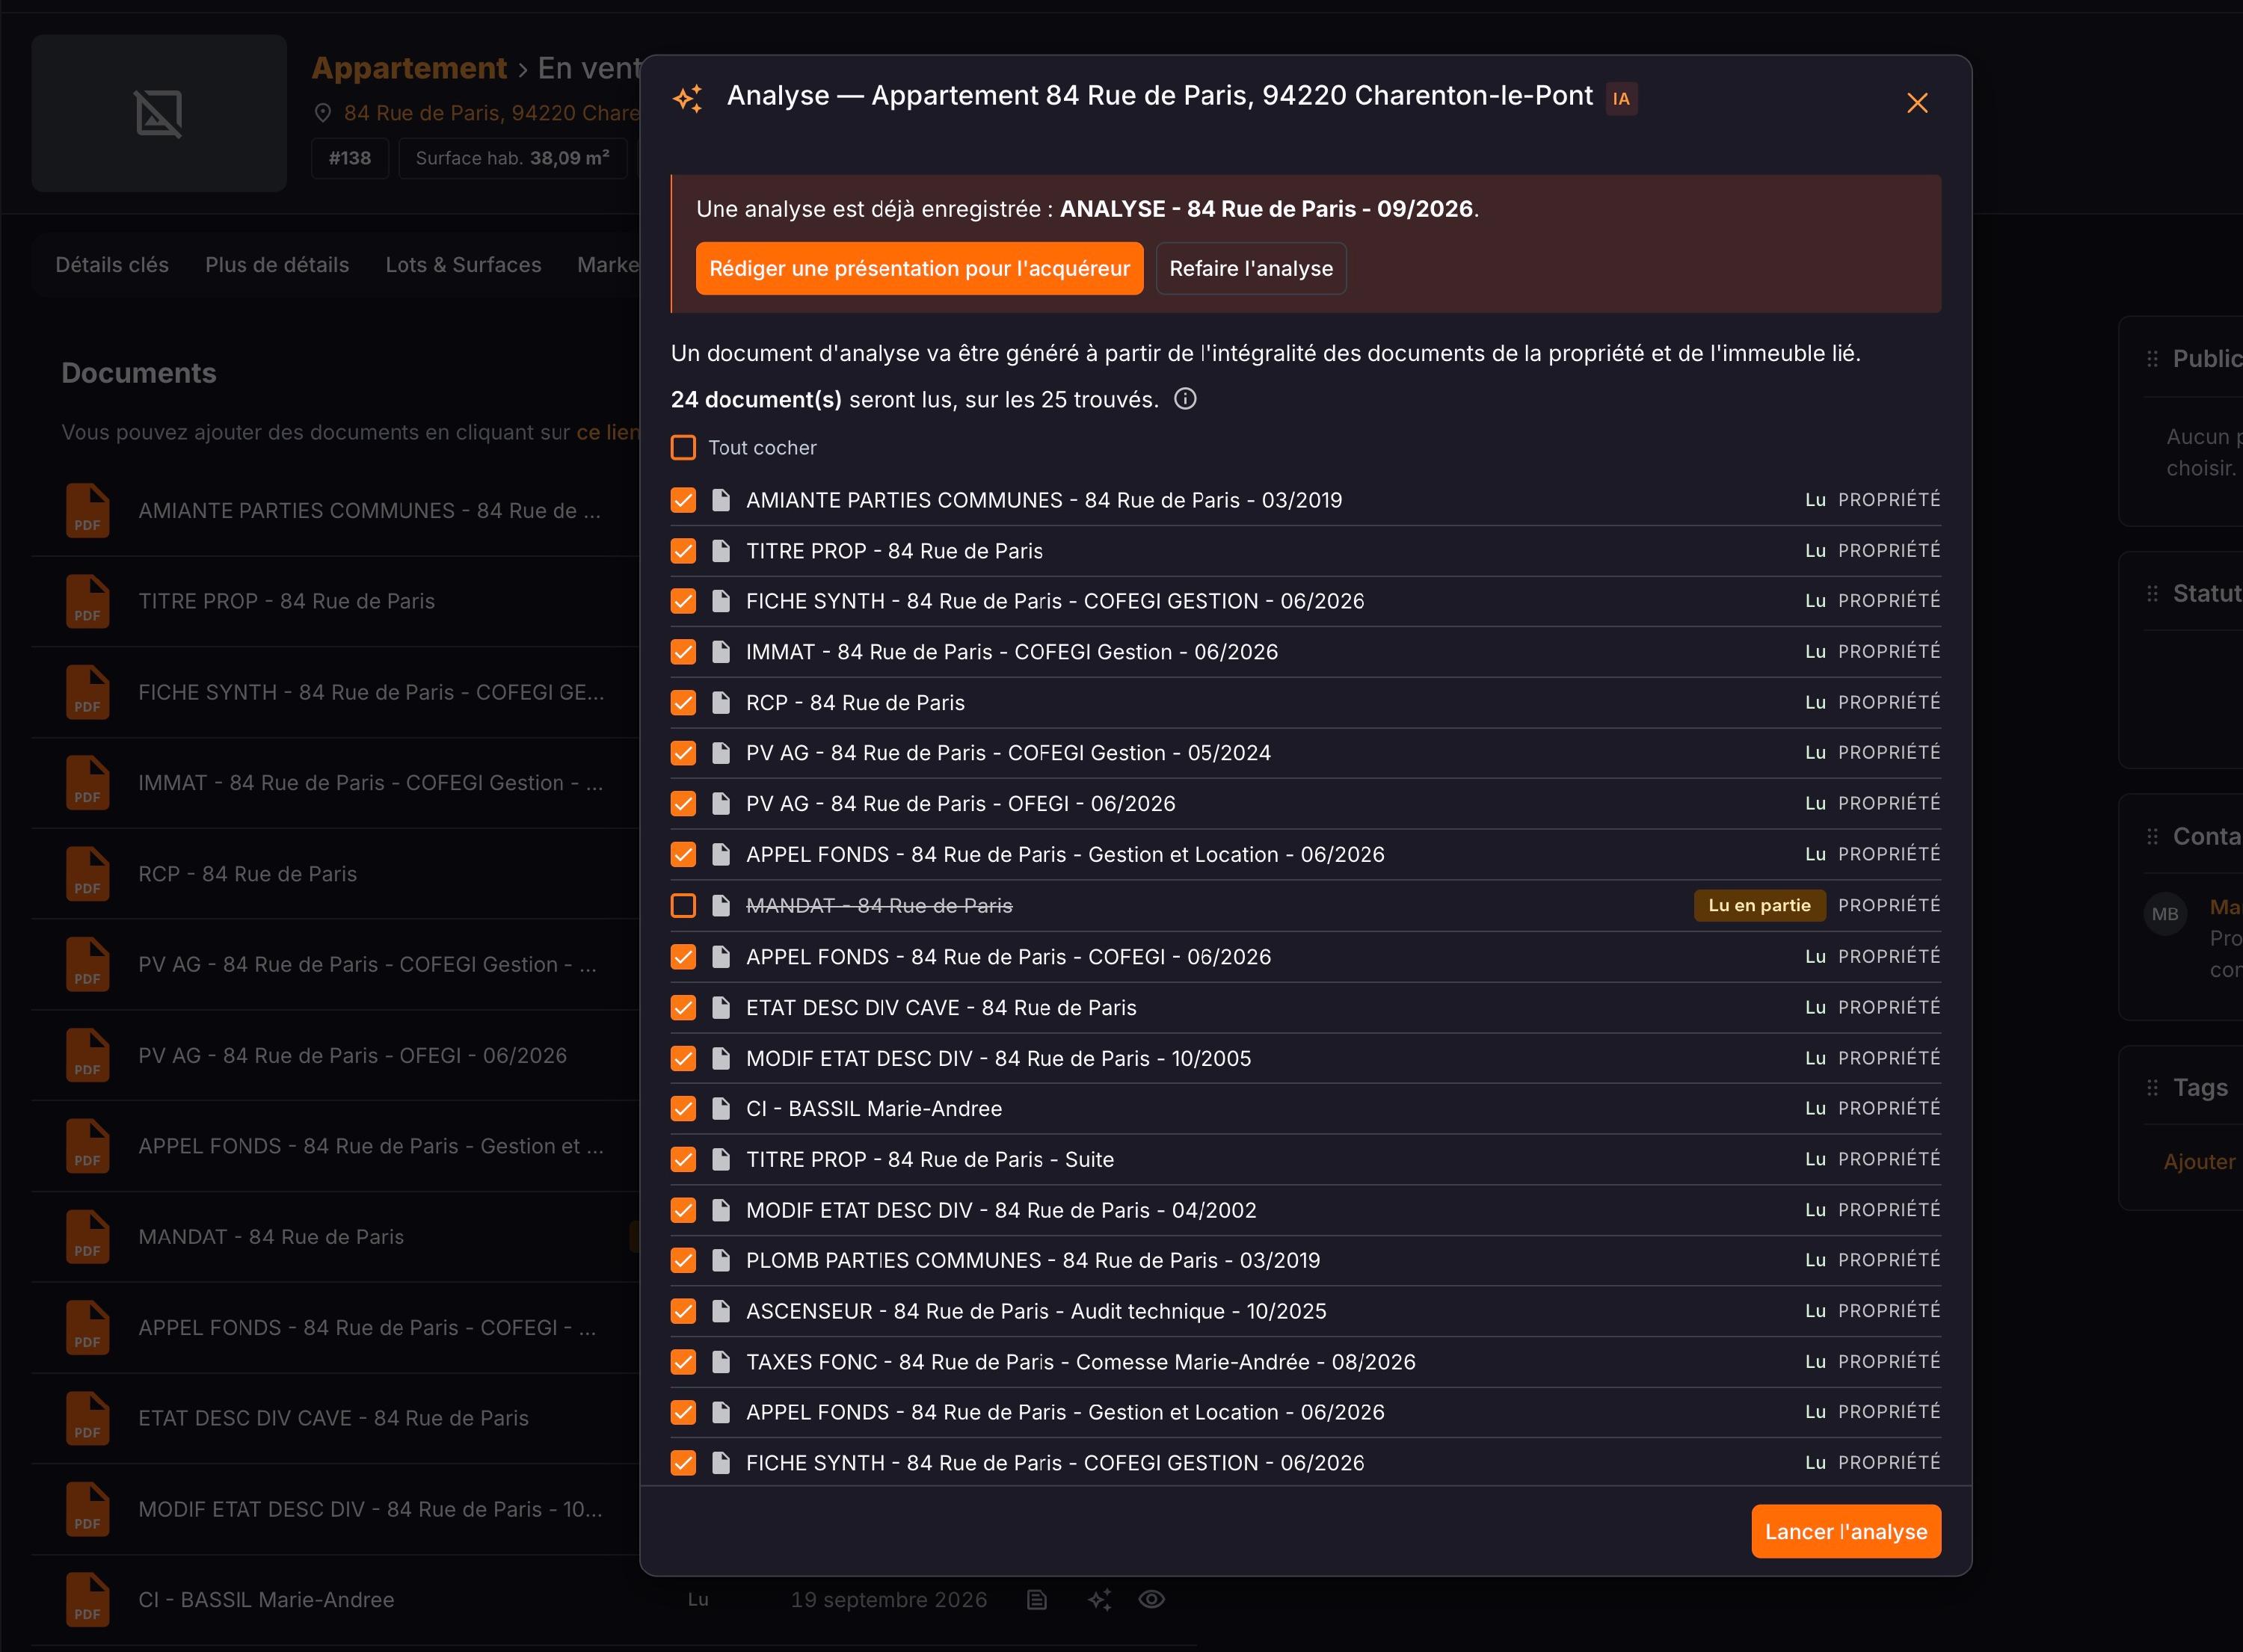This screenshot has width=2243, height=1652.
Task: Click the file icon of the MANDAT row in dialog
Action: (x=720, y=906)
